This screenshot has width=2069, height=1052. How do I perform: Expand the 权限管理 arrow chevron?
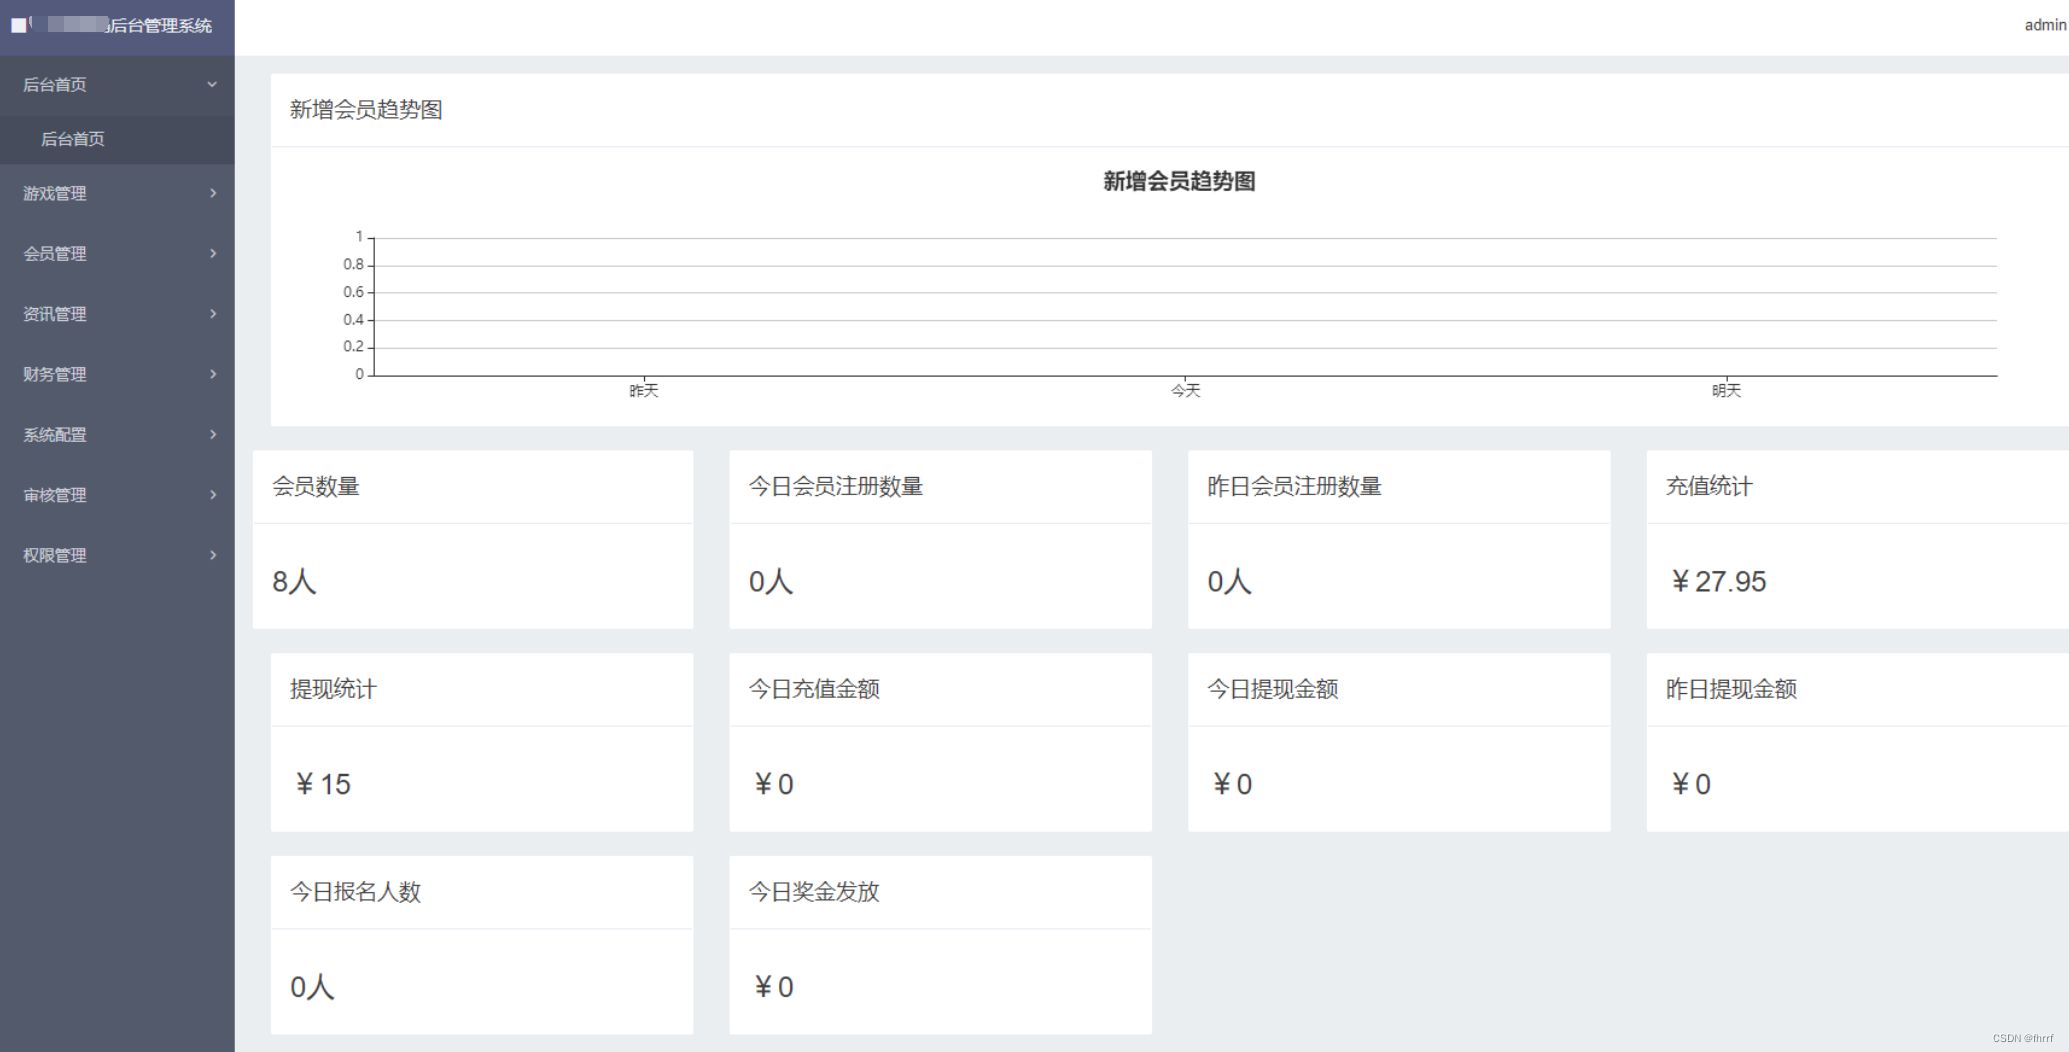click(212, 555)
